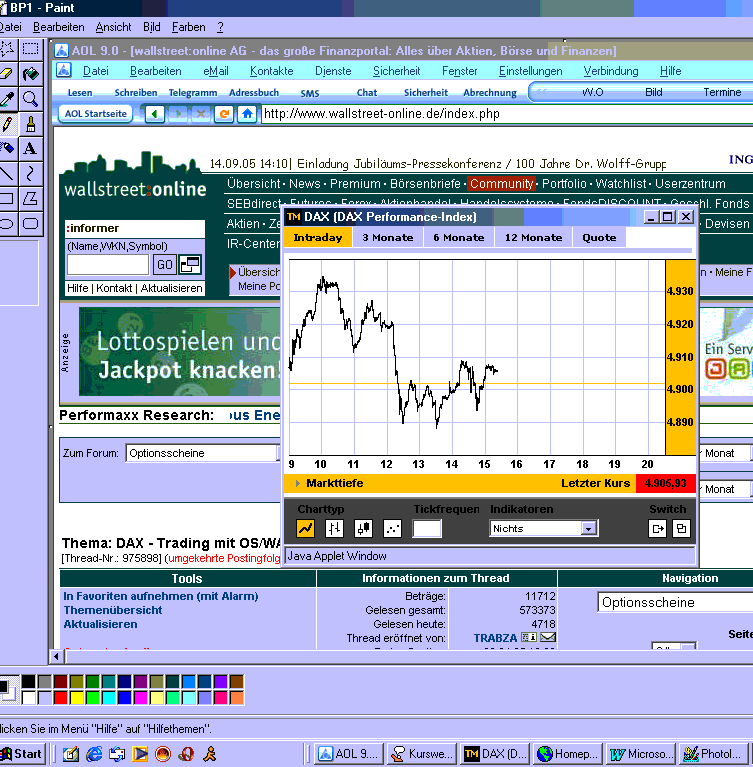Viewport: 753px width, 767px height.
Task: Select the Pencil tool
Action: pyautogui.click(x=7, y=124)
